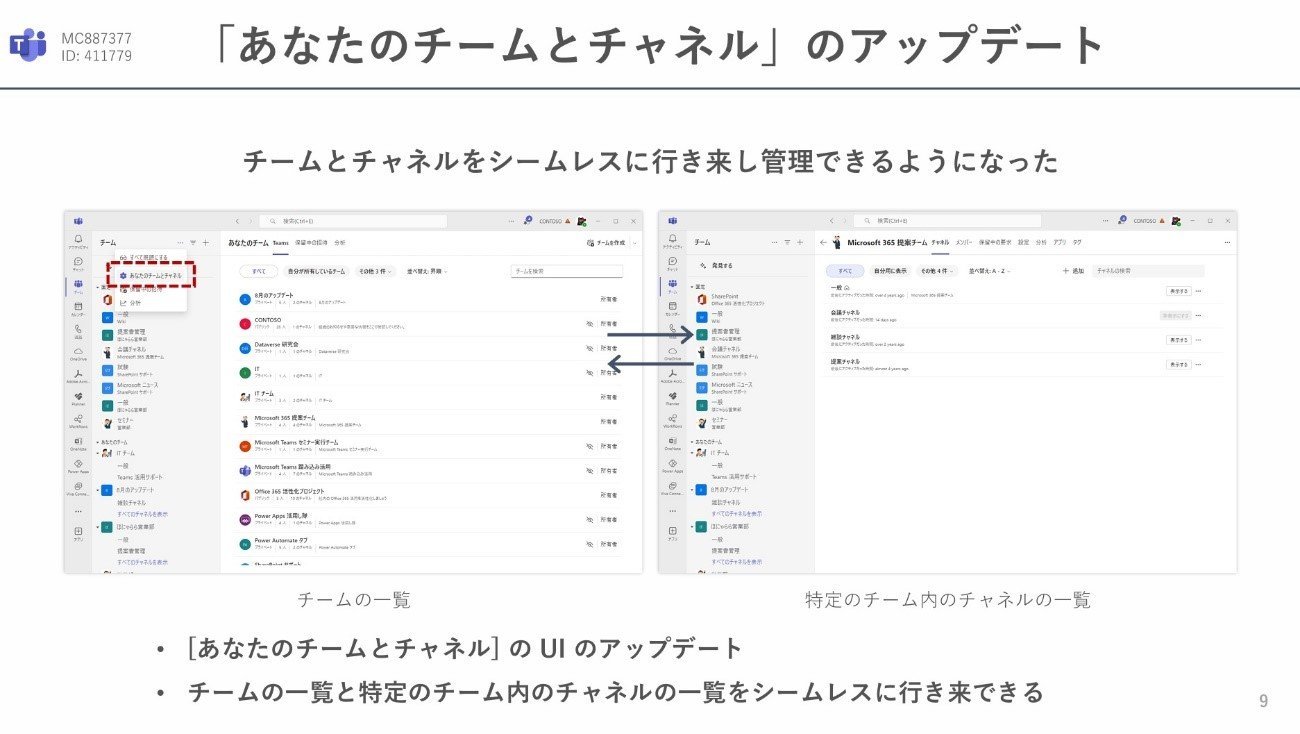Open Power Apps icon in team list window
Viewport: 1300px width, 734px height.
pyautogui.click(x=77, y=466)
